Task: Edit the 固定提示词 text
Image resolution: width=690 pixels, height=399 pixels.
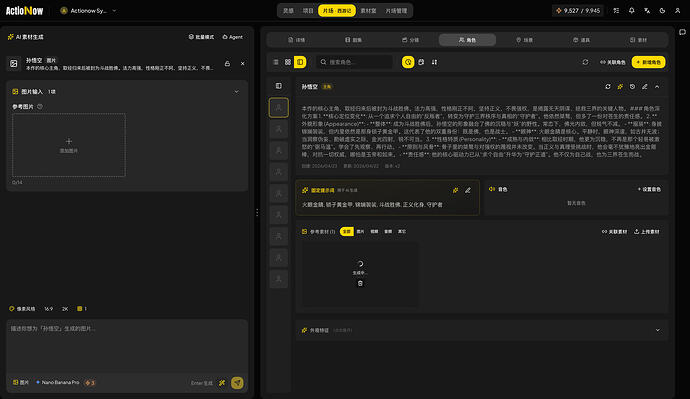Action: coord(468,190)
